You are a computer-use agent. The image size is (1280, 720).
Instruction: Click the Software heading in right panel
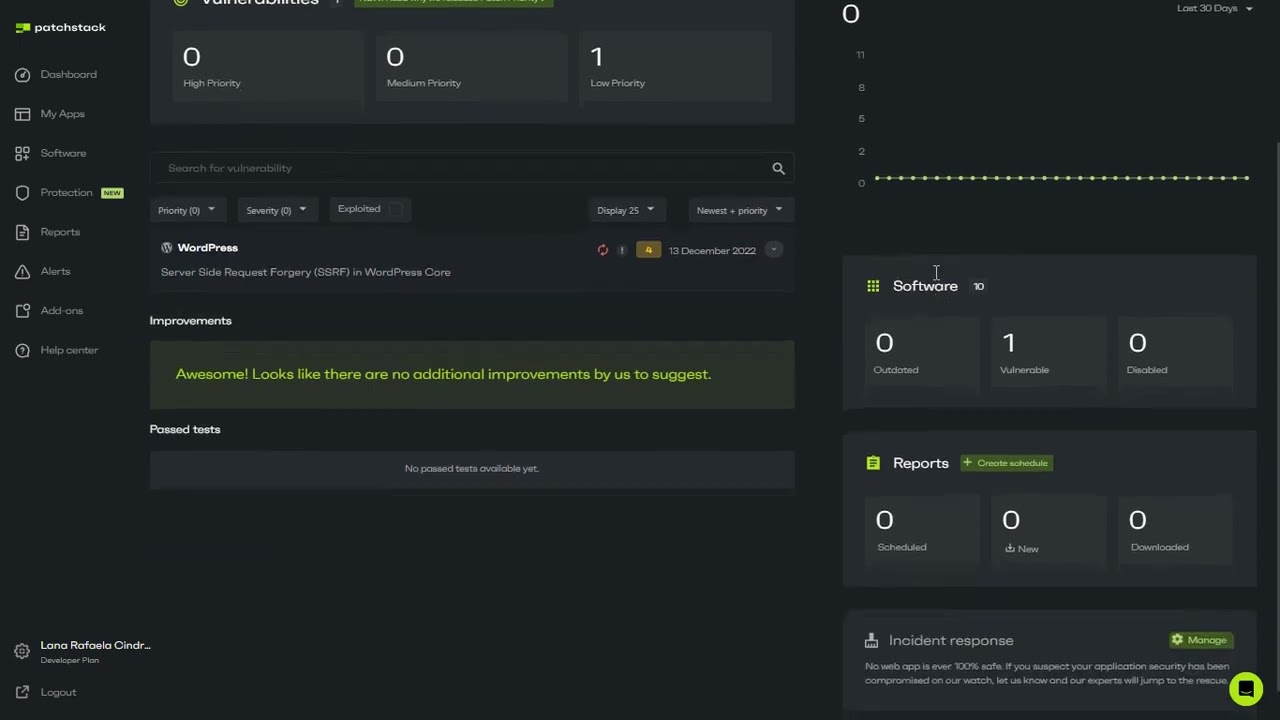click(925, 286)
